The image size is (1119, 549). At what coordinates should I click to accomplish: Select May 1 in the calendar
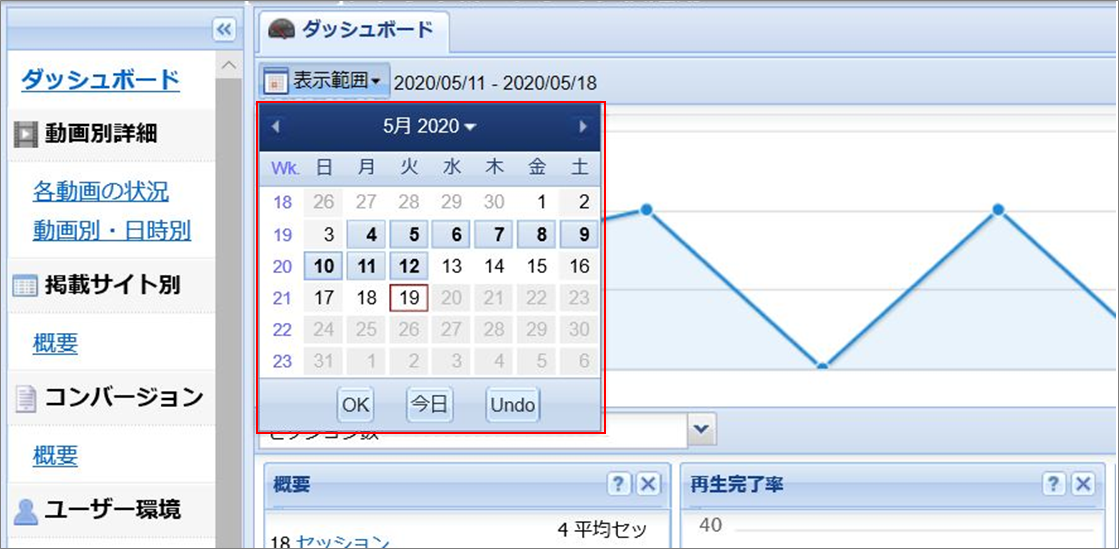[537, 202]
